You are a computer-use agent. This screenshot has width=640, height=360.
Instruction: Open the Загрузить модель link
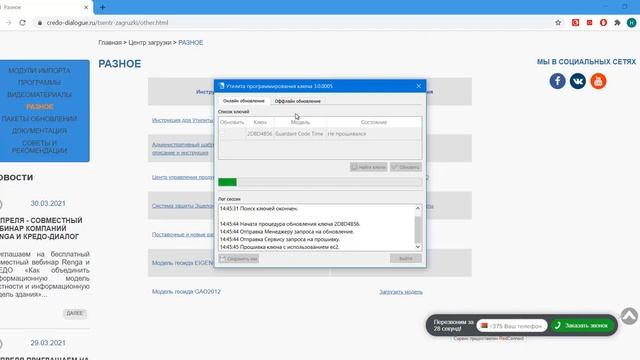[401, 292]
